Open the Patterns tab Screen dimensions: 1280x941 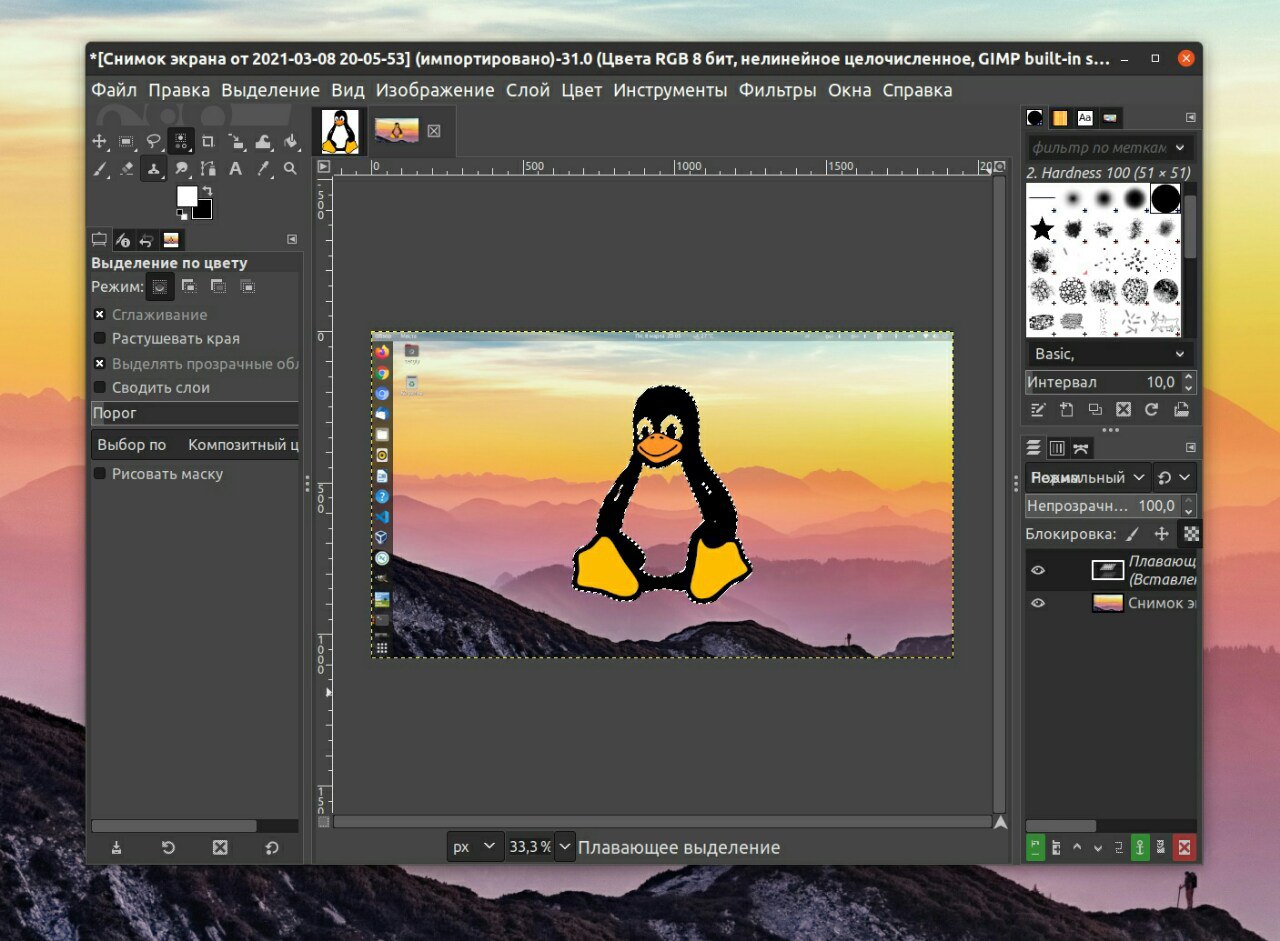click(1060, 118)
